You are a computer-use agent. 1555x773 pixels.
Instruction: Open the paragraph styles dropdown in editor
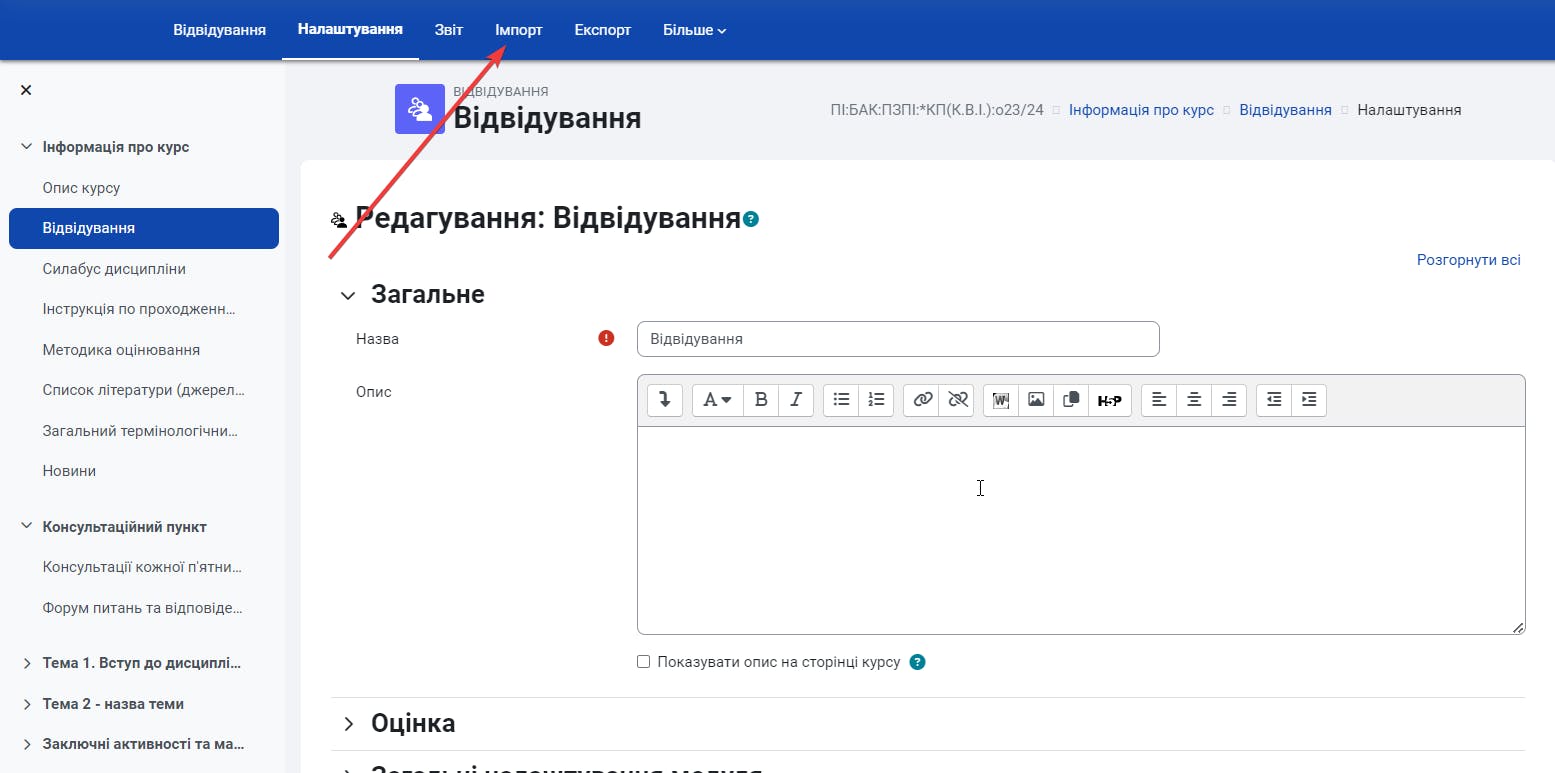coord(718,400)
